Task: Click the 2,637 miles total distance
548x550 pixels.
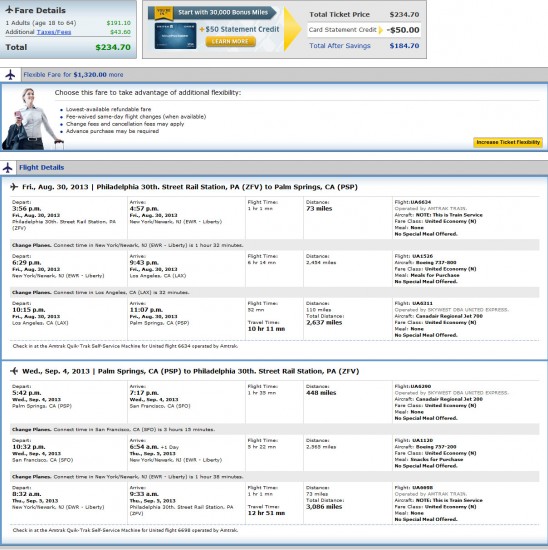Action: 324,322
